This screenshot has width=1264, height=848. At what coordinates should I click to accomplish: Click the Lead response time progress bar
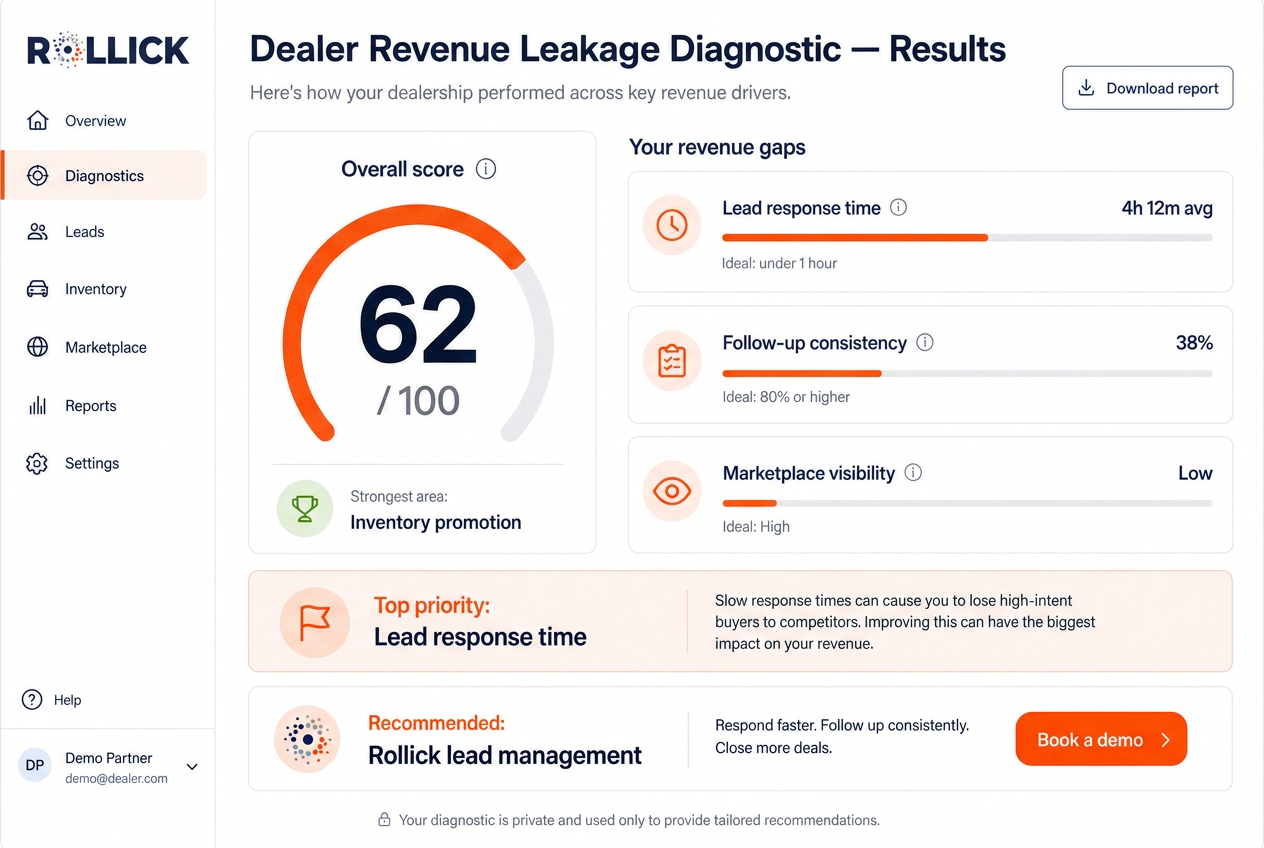coord(967,238)
